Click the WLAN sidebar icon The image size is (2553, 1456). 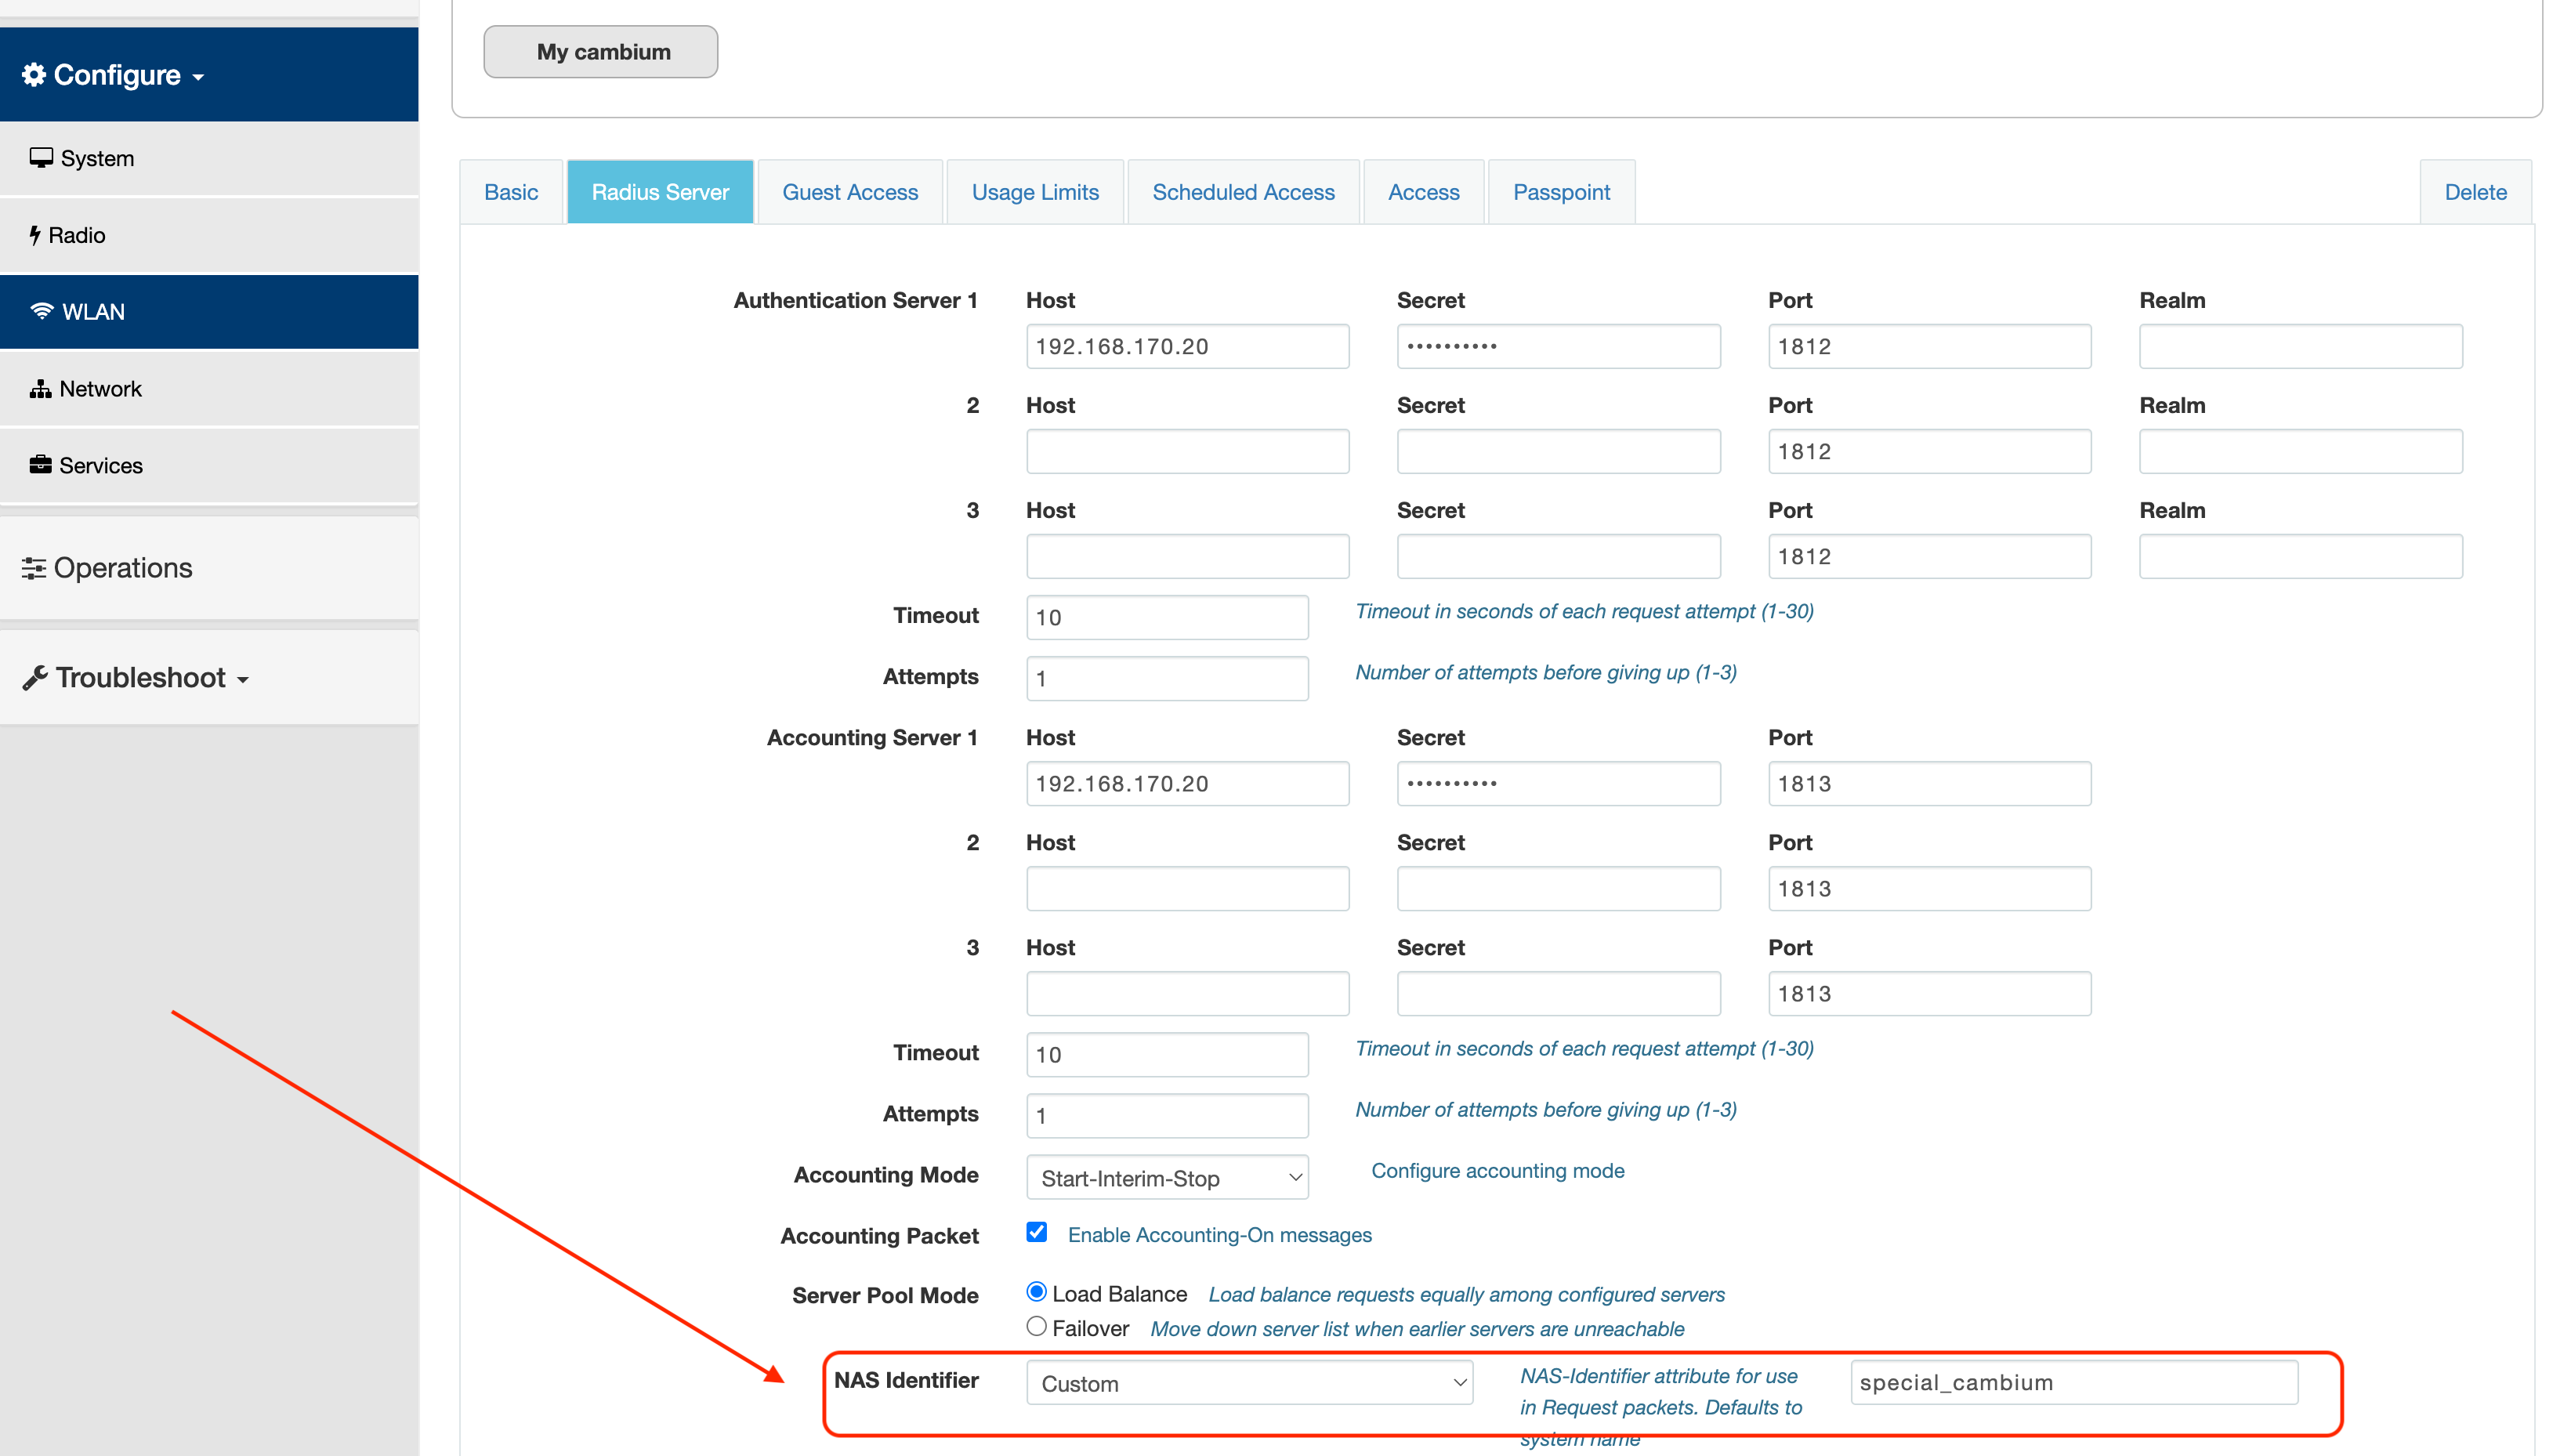(x=40, y=312)
